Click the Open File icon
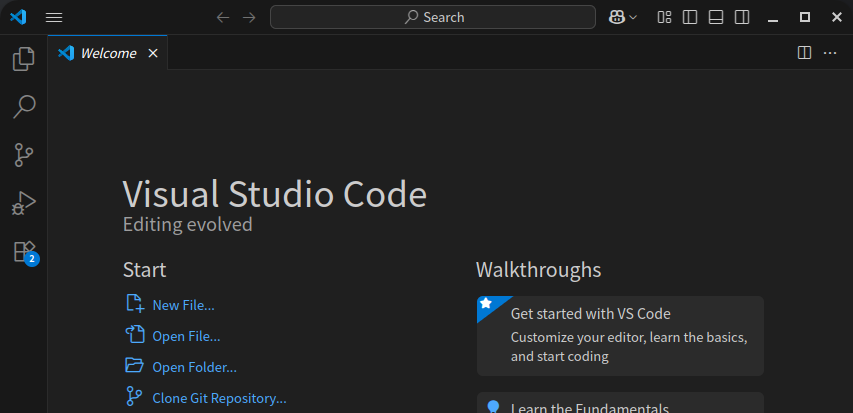Screen dimensions: 853x413 coord(135,334)
